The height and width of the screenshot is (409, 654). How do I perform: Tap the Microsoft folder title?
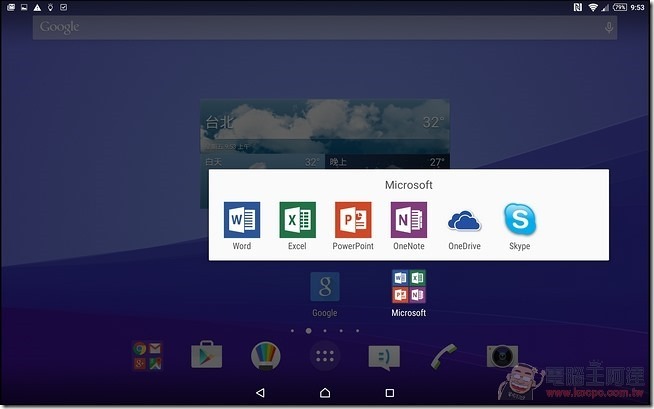[x=409, y=185]
